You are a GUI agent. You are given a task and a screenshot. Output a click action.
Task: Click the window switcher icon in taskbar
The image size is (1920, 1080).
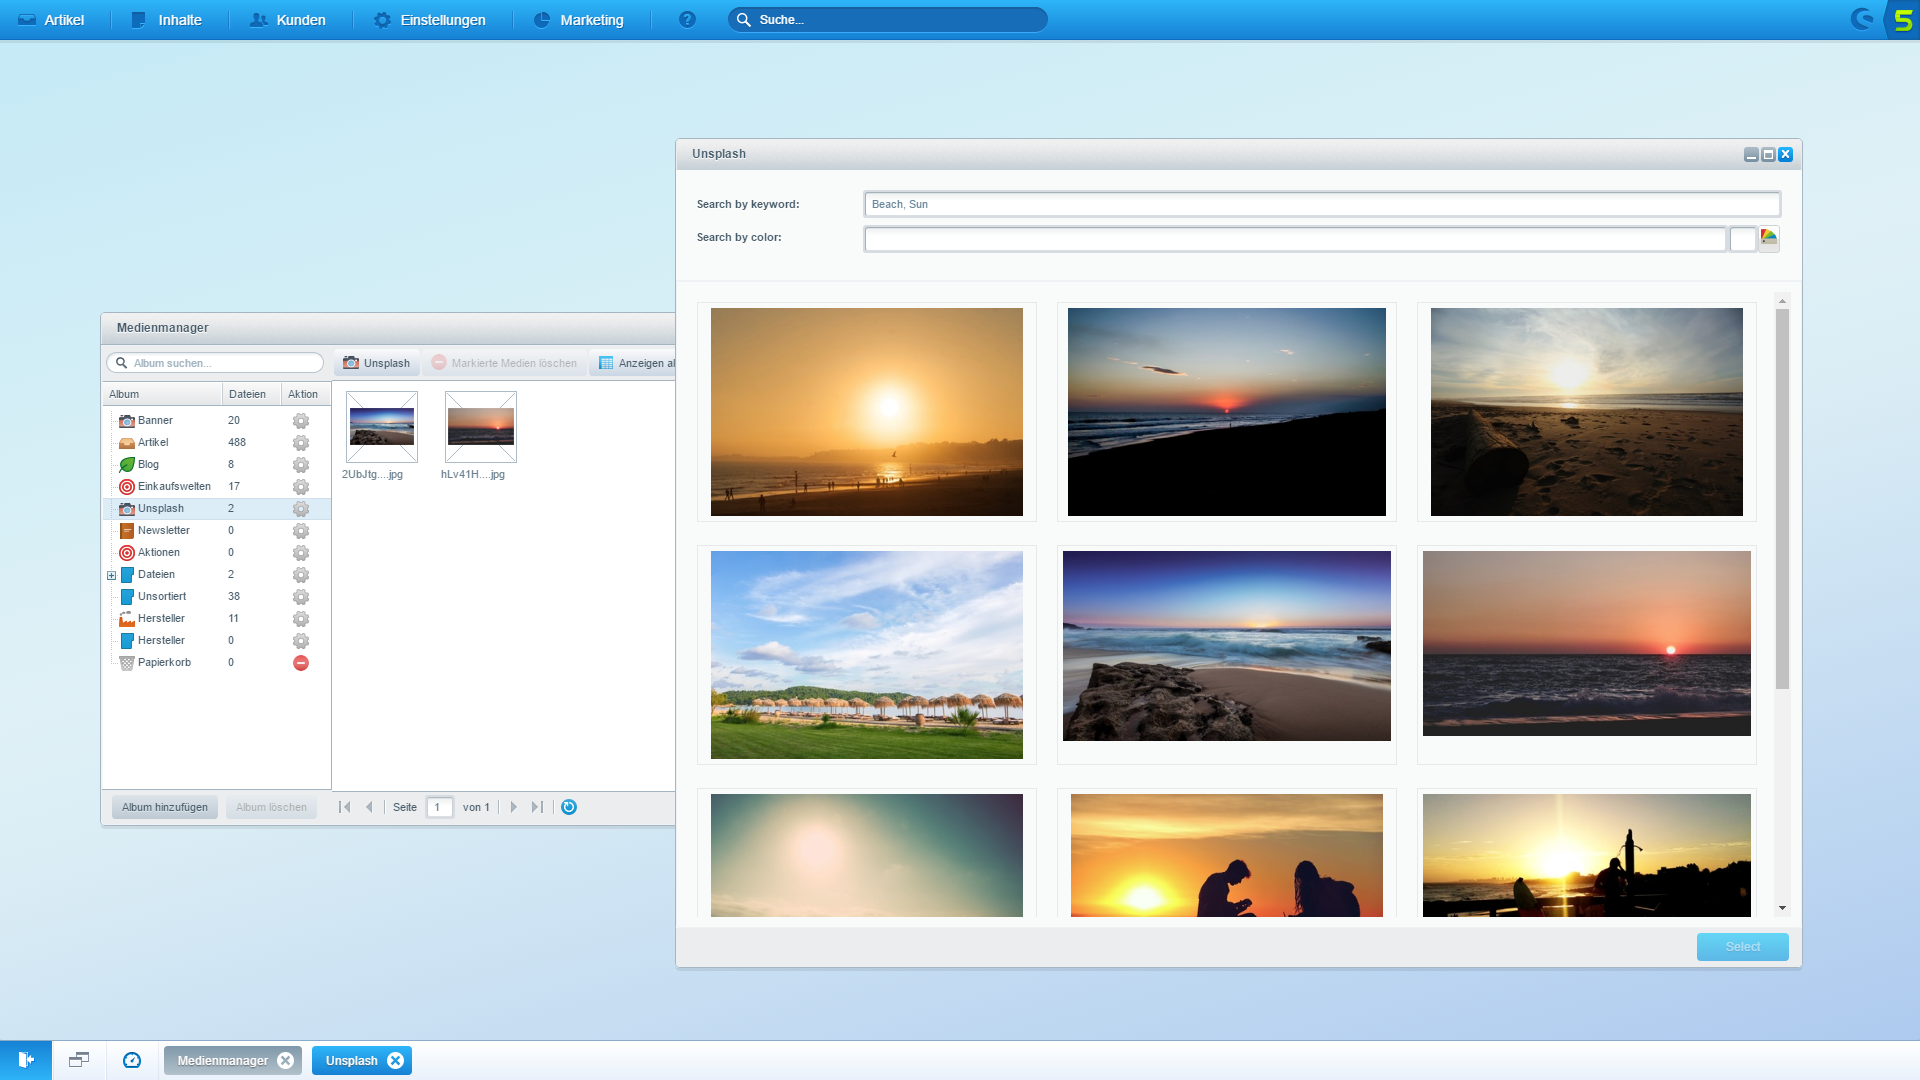coord(79,1060)
